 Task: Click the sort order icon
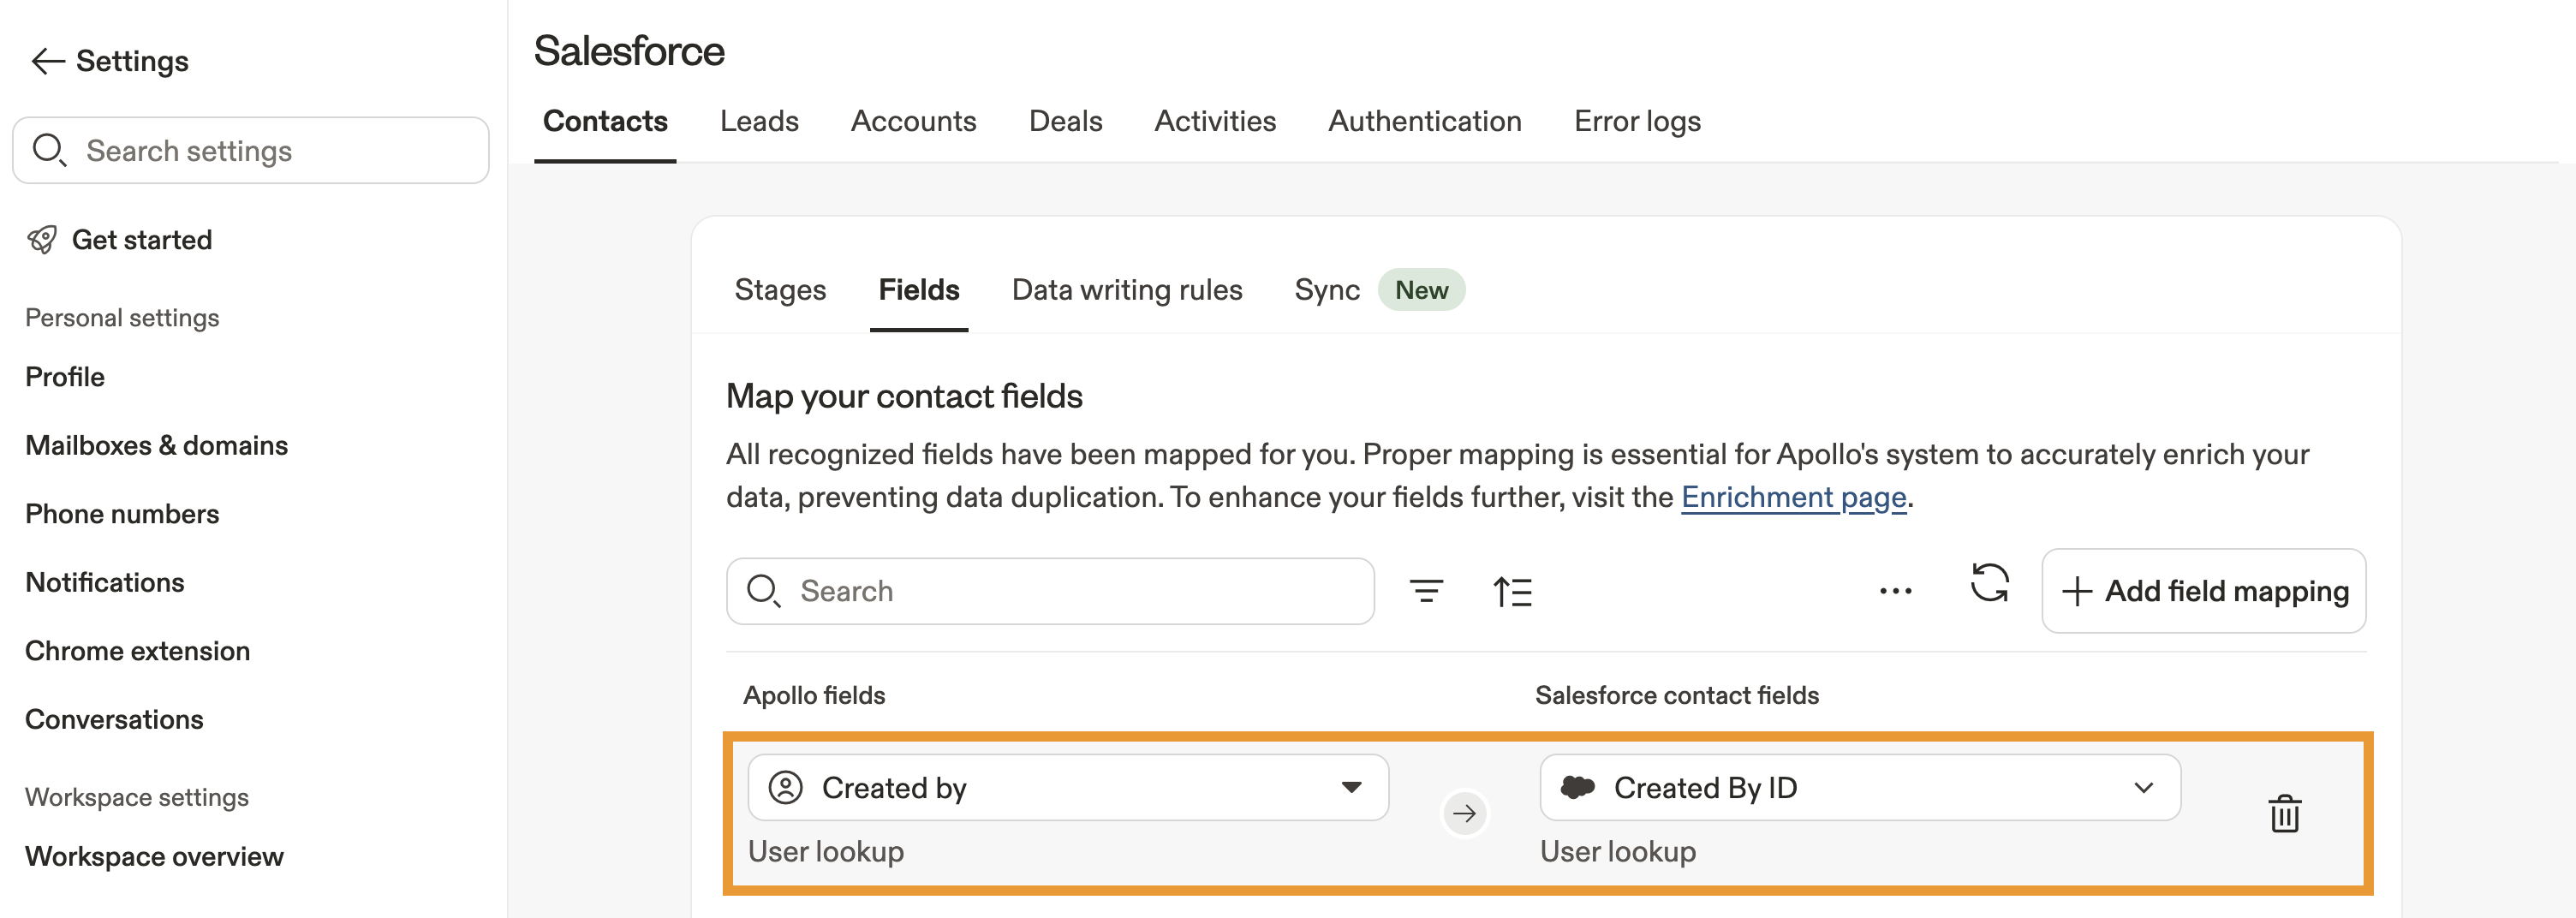[x=1512, y=592]
